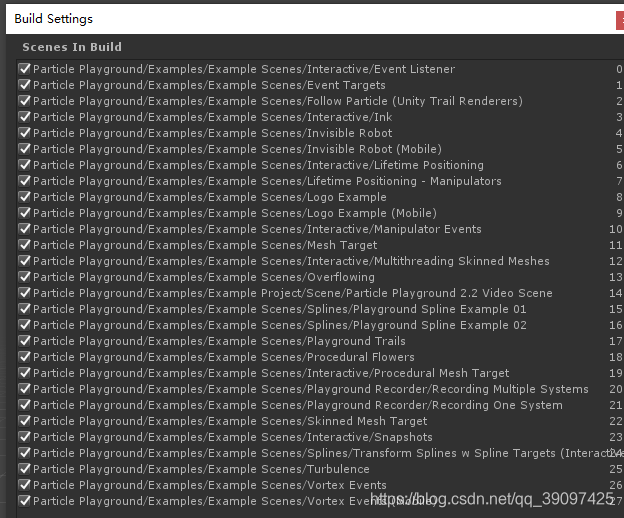Click Recording Multiple Systems scene text
Screen dimensions: 624x518
point(311,389)
